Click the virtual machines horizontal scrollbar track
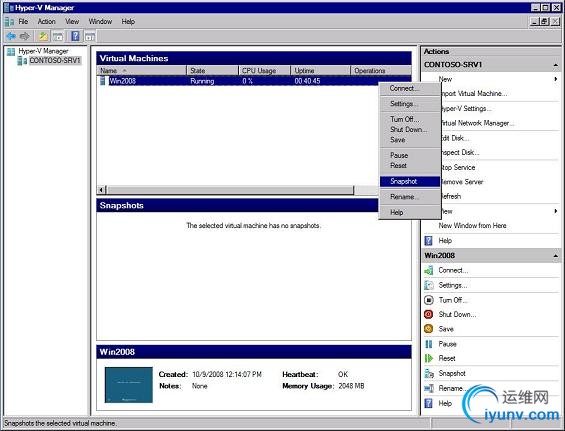The width and height of the screenshot is (565, 431). tap(365, 190)
